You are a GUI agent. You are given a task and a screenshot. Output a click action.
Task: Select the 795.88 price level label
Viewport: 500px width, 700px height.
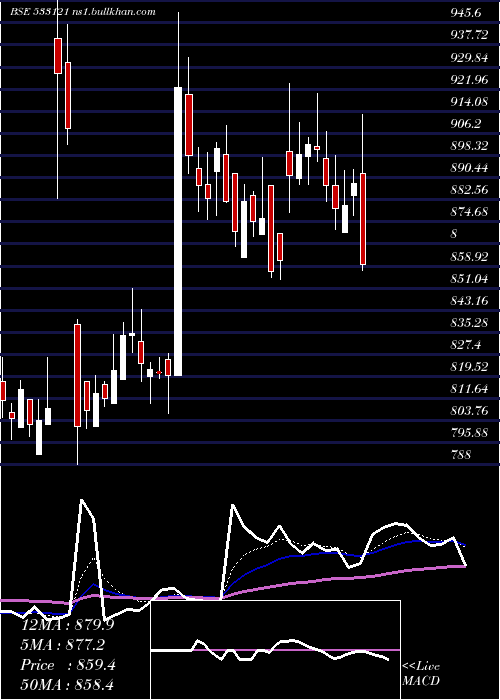[x=469, y=433]
